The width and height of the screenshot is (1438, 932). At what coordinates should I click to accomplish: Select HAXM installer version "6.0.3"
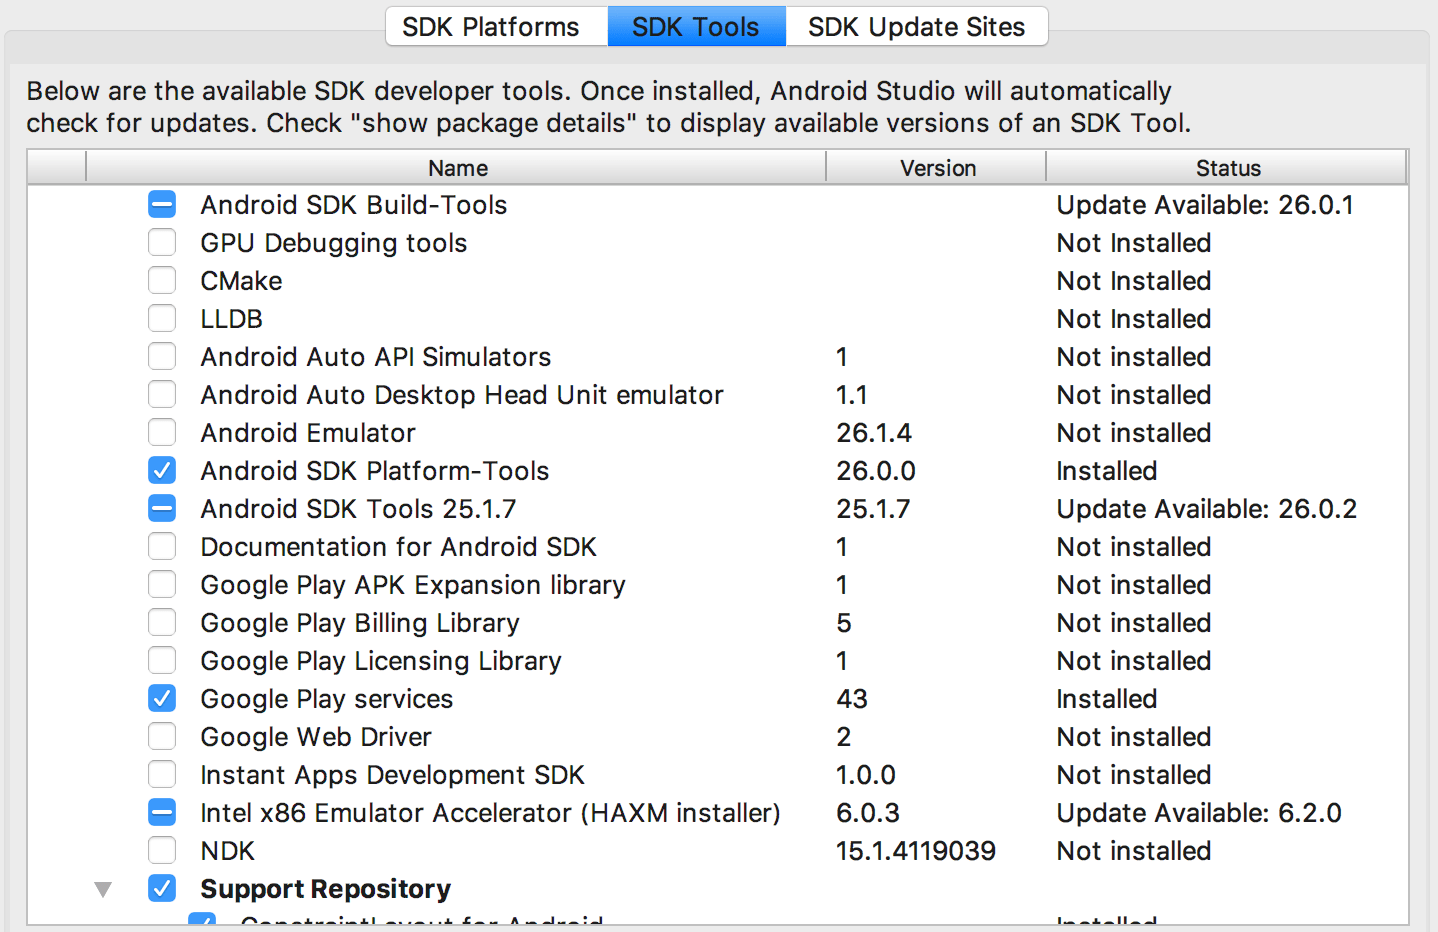[x=868, y=813]
